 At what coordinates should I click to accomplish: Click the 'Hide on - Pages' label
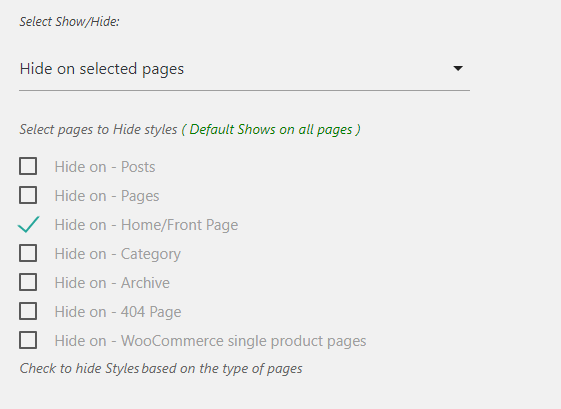tap(107, 196)
